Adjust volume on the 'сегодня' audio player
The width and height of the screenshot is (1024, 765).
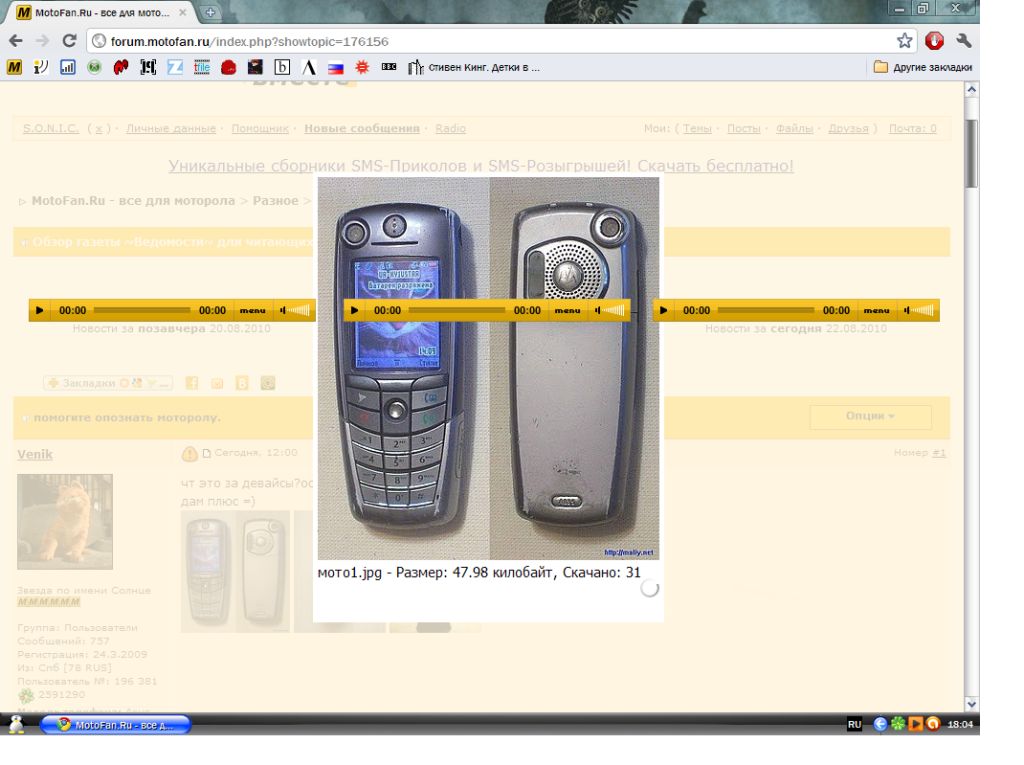[919, 310]
